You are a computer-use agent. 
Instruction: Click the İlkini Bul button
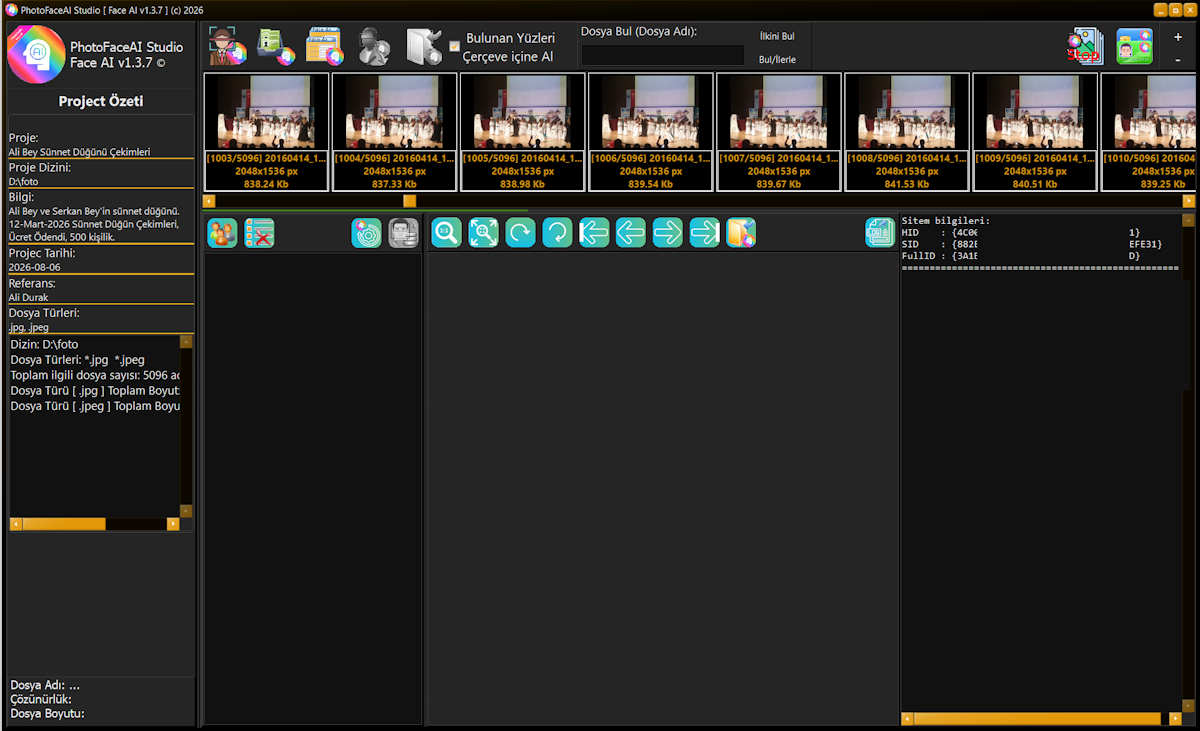tap(777, 36)
